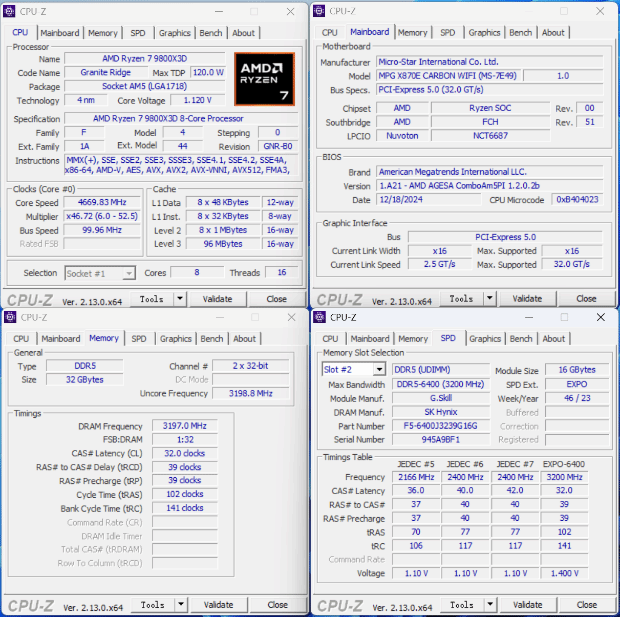Click Close button in the SPD window

(x=586, y=605)
